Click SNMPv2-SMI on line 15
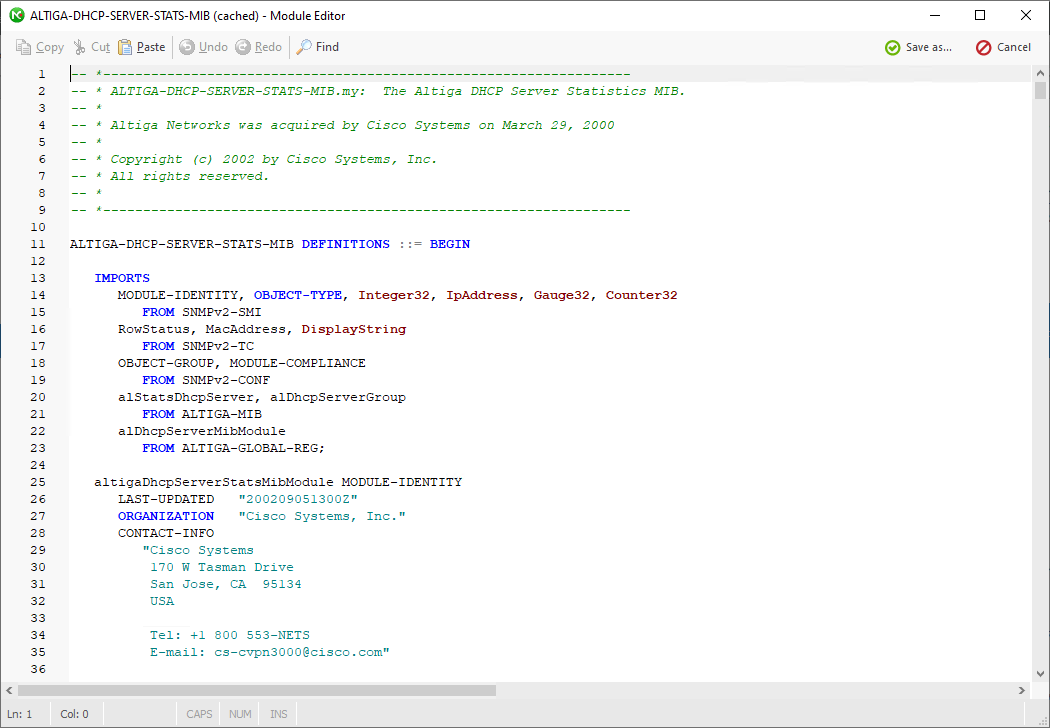The height and width of the screenshot is (728, 1050). (x=222, y=312)
